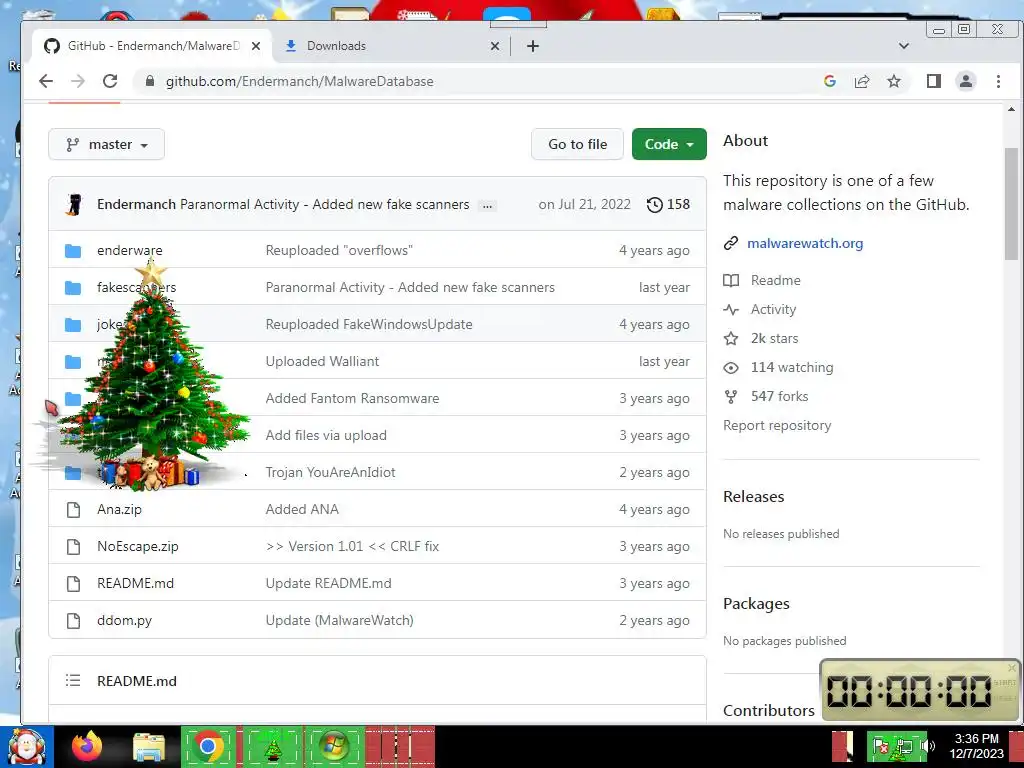
Task: Click the browser back arrow
Action: coord(46,81)
